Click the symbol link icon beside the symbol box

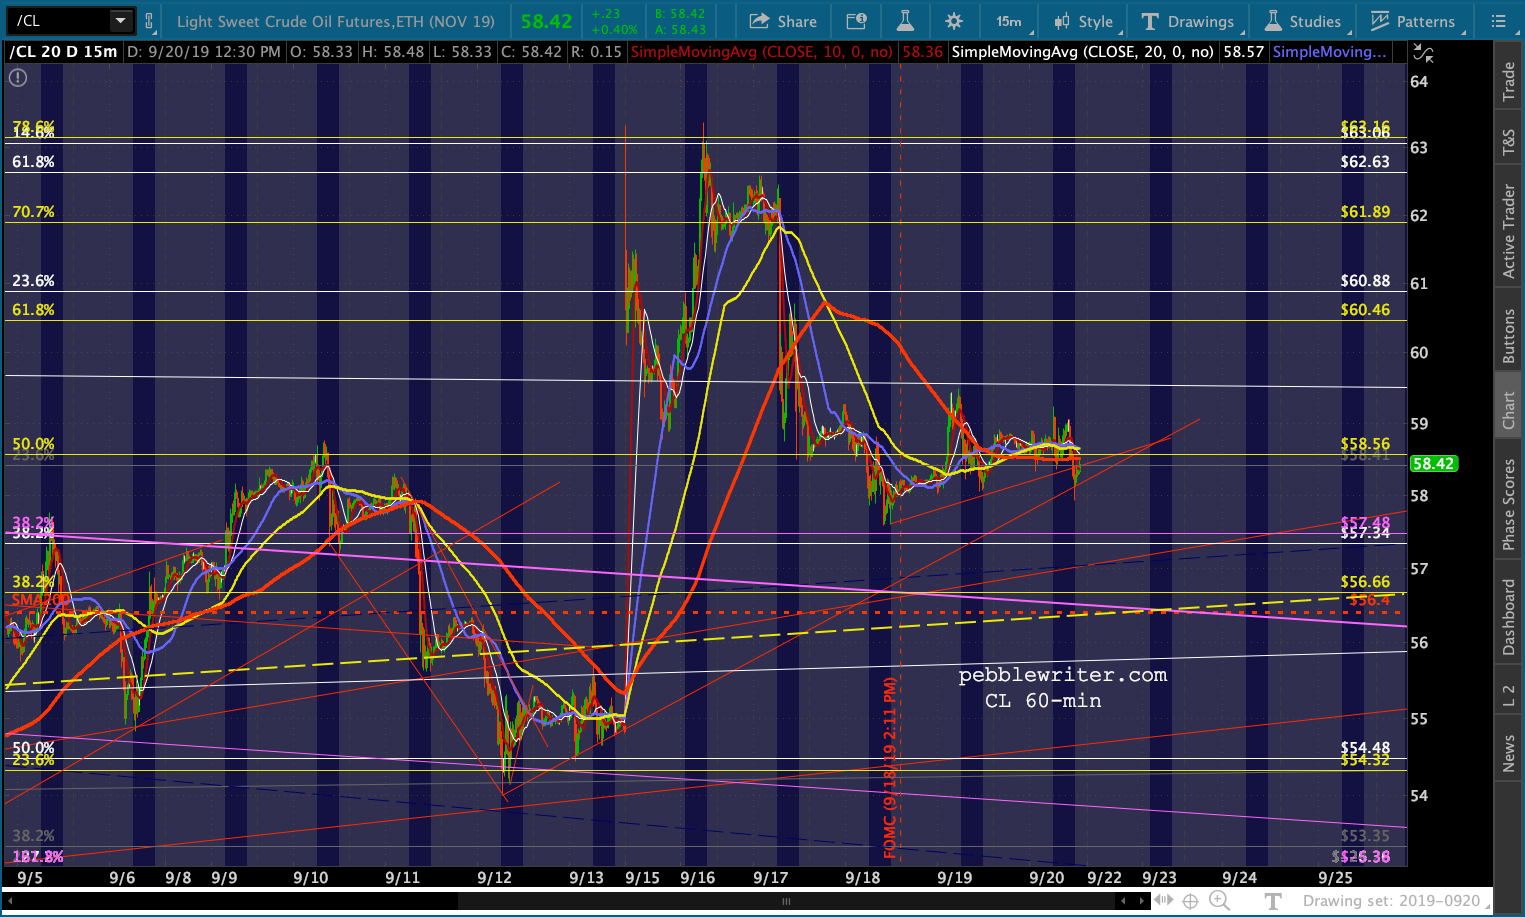149,21
